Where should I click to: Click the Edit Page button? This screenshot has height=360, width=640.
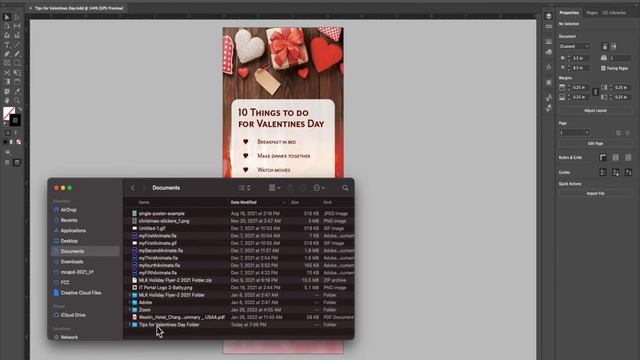click(595, 144)
